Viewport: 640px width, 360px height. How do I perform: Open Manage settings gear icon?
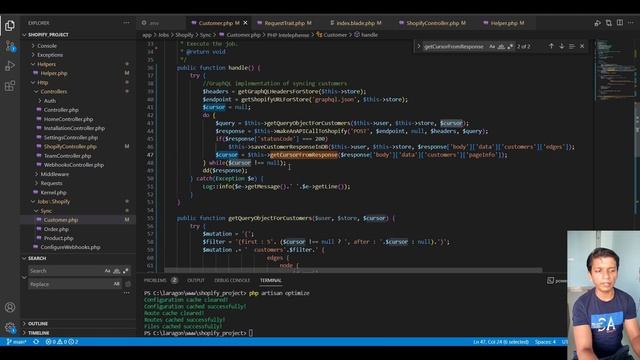[x=10, y=327]
